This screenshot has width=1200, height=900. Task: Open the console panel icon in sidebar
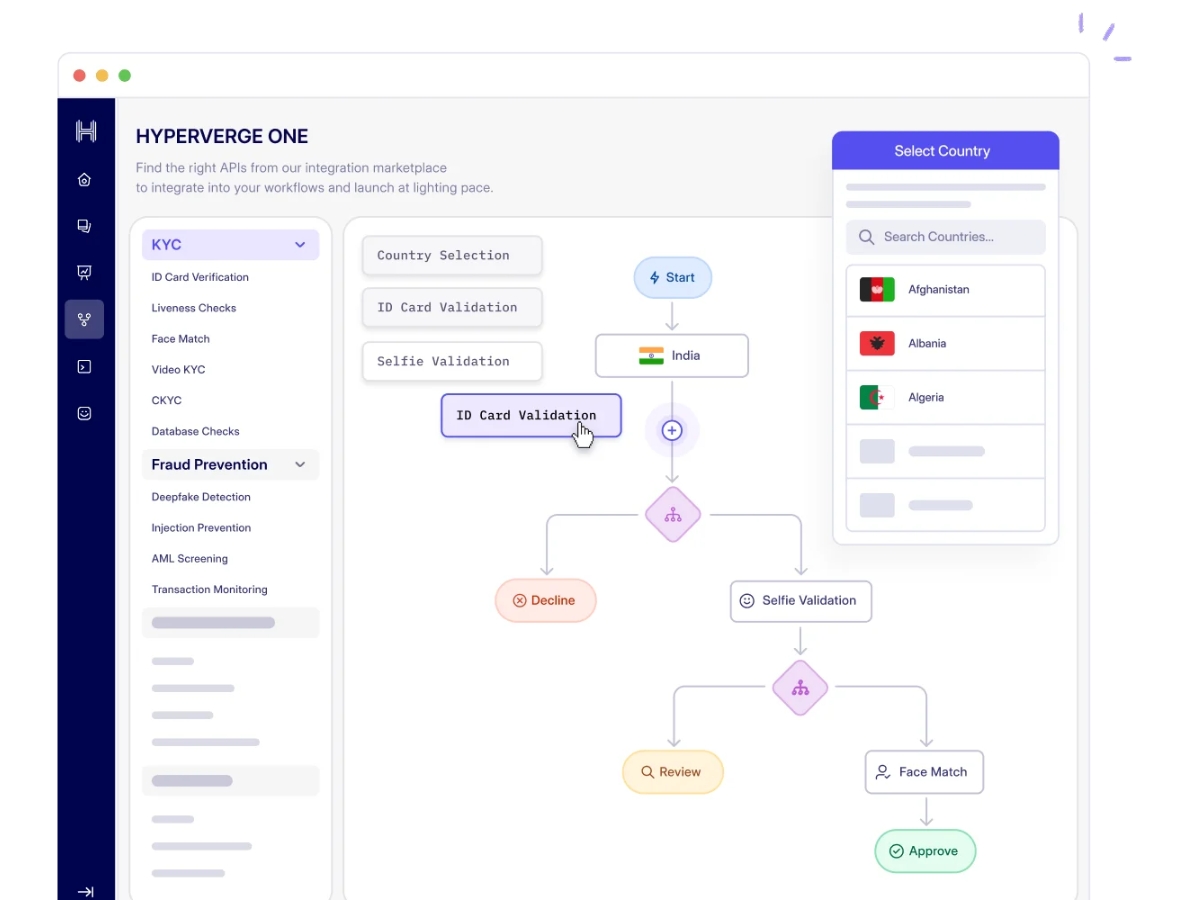(85, 367)
